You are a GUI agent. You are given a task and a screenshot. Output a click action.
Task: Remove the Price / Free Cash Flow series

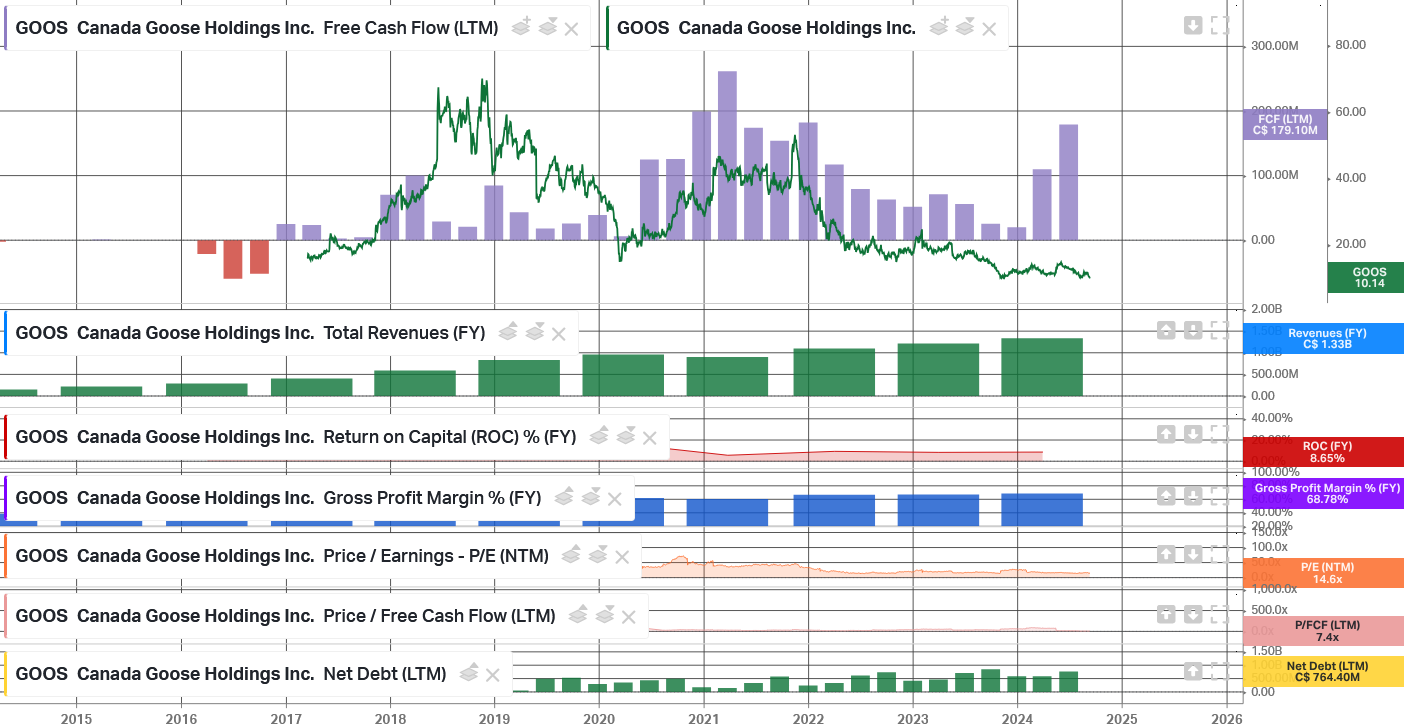click(629, 617)
